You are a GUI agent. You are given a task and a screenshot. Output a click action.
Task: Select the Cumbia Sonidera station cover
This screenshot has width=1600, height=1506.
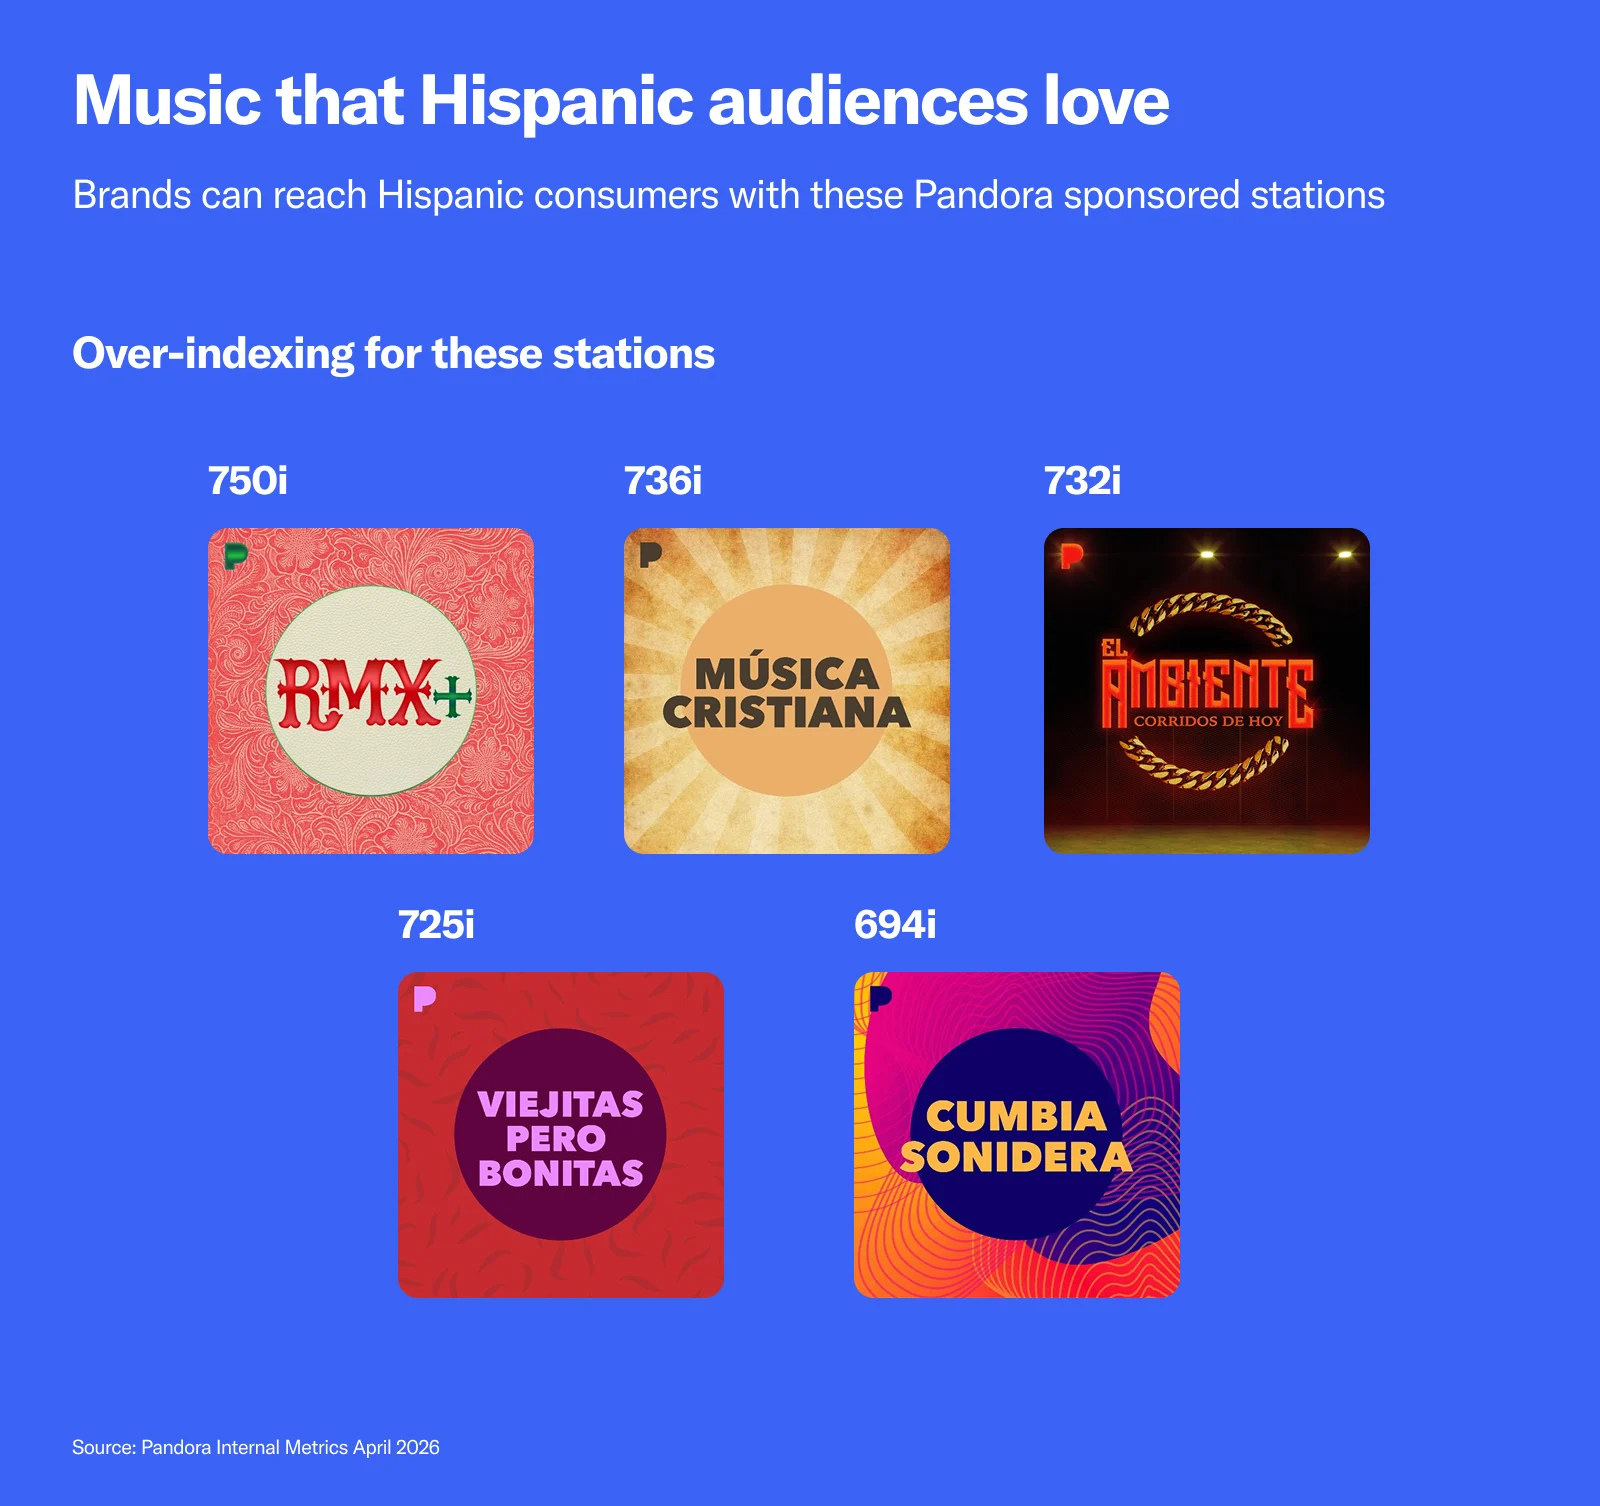pyautogui.click(x=1017, y=1135)
